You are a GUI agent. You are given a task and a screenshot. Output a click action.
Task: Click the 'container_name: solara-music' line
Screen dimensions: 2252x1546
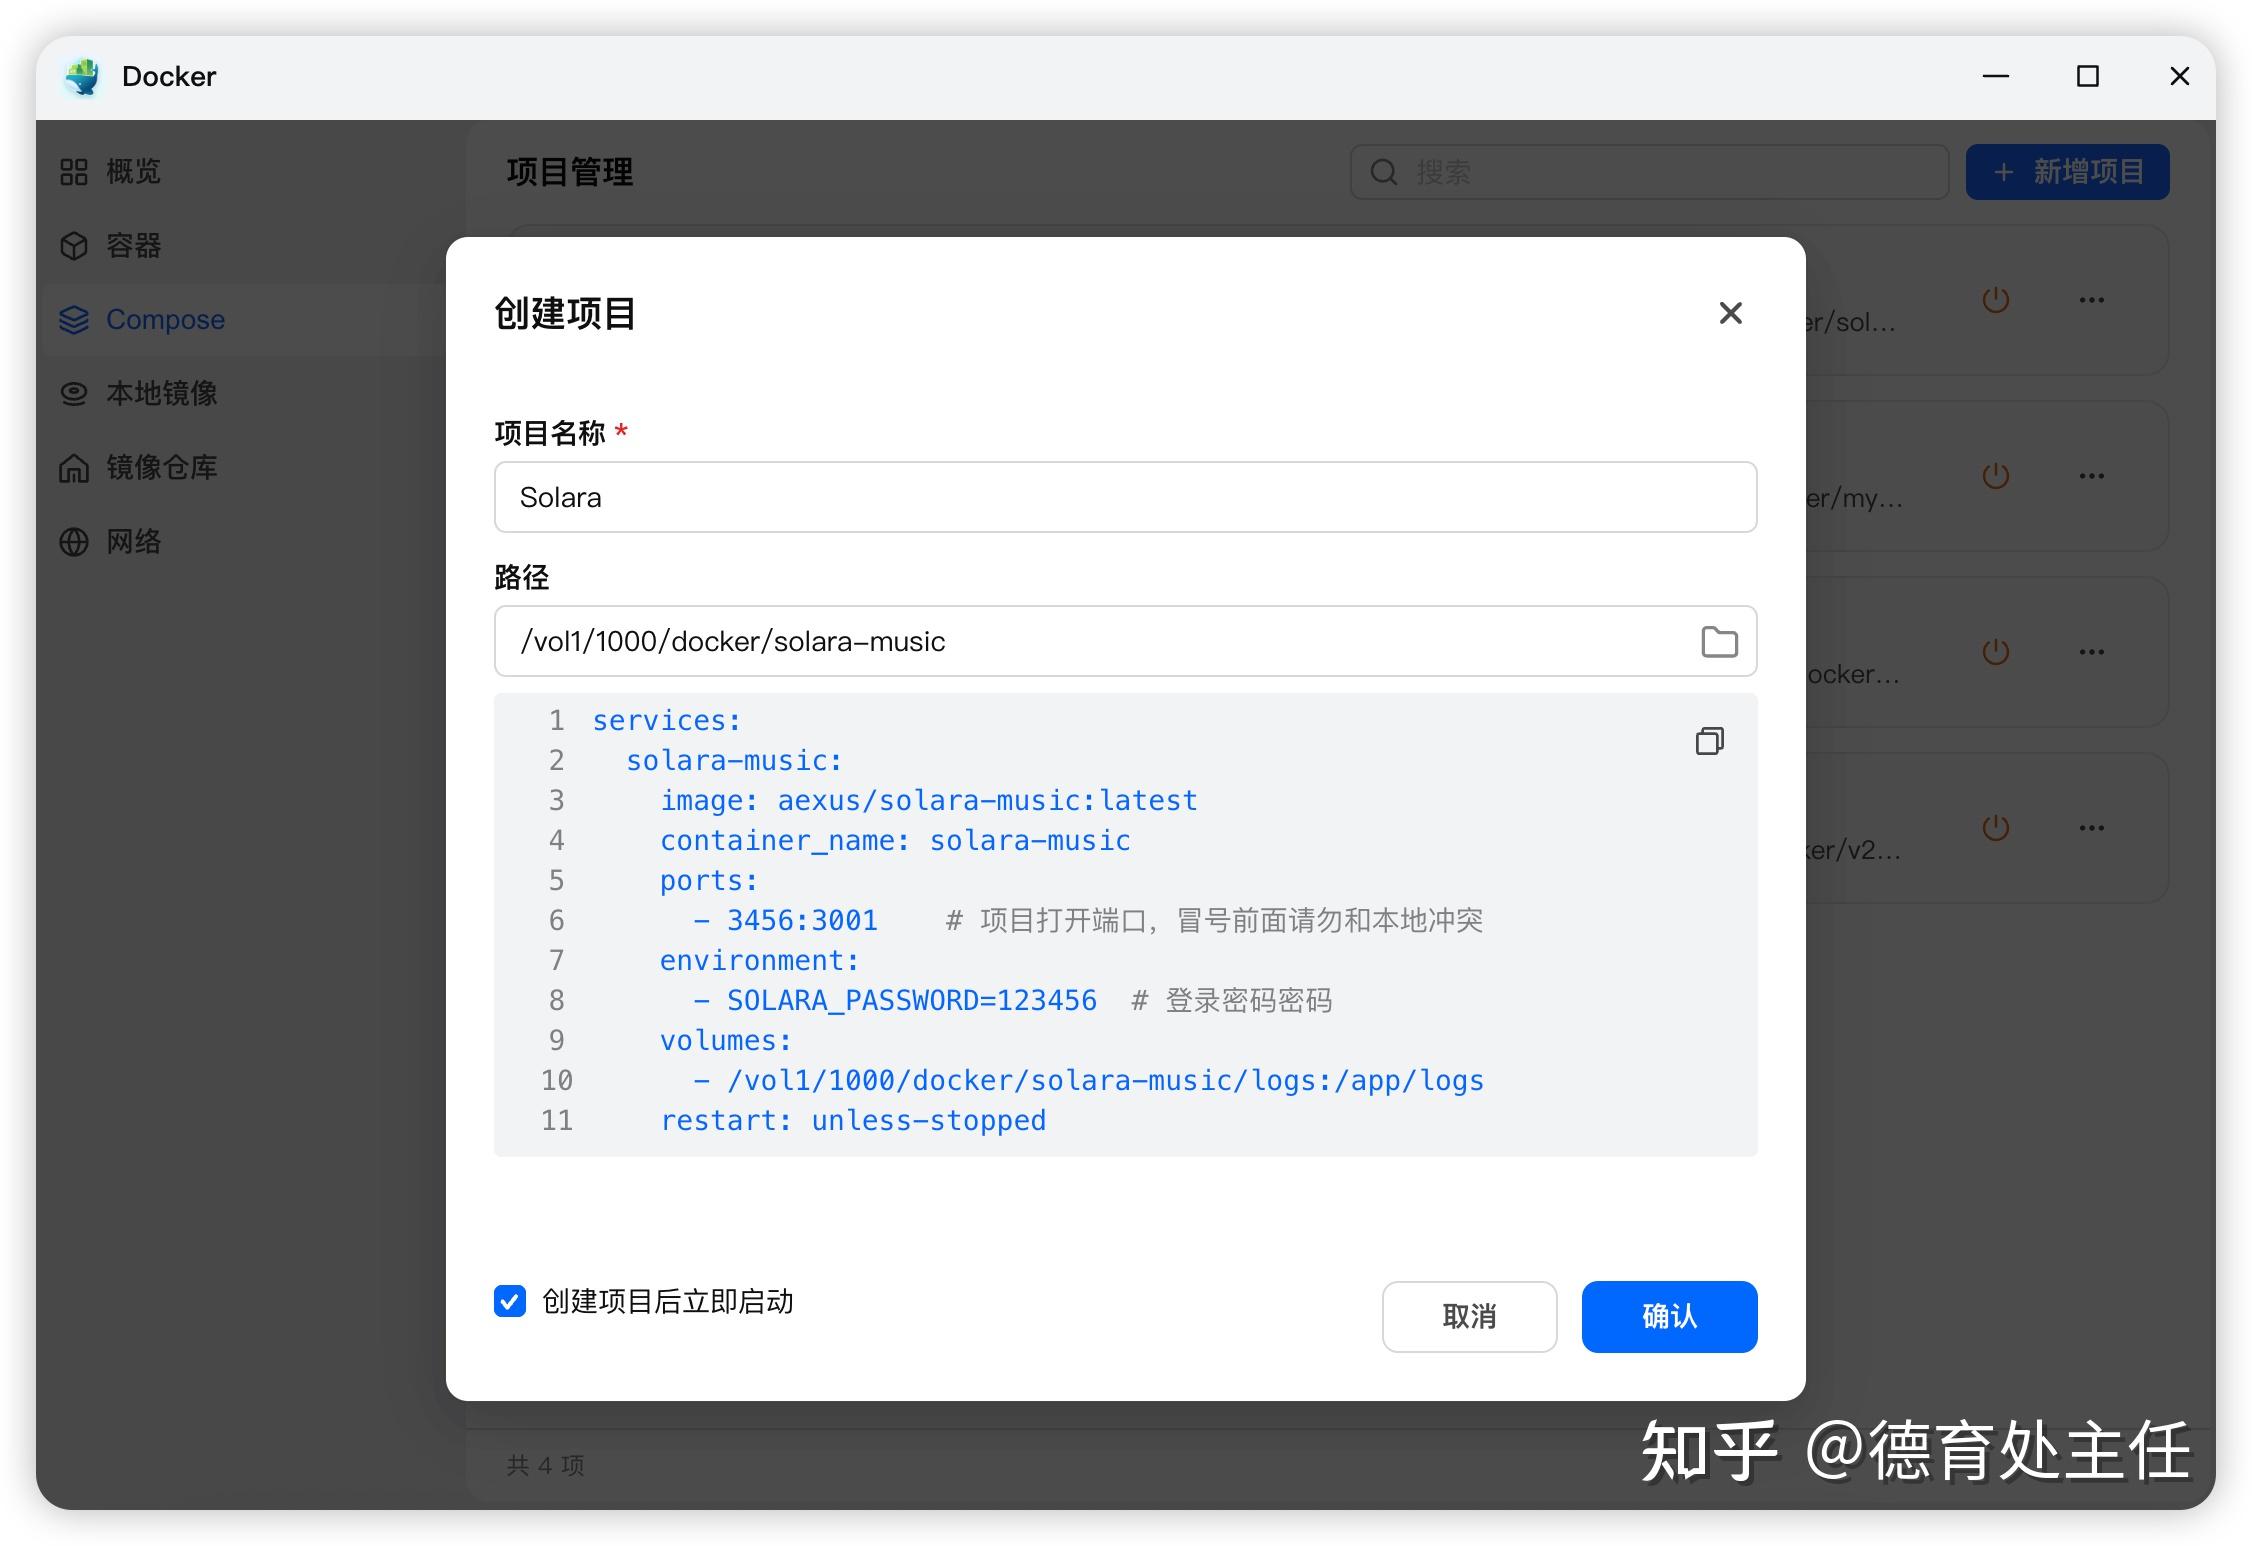coord(895,840)
